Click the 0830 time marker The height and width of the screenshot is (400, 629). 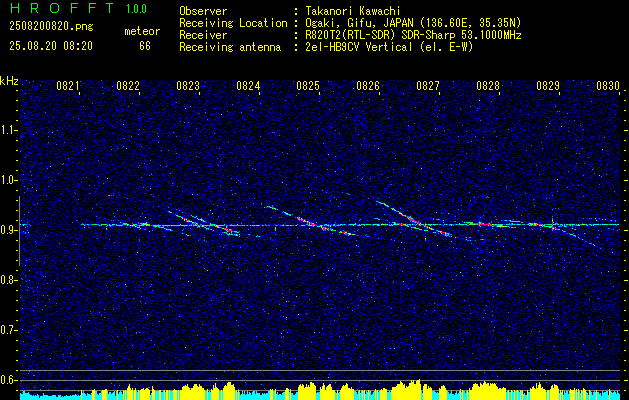pos(608,86)
